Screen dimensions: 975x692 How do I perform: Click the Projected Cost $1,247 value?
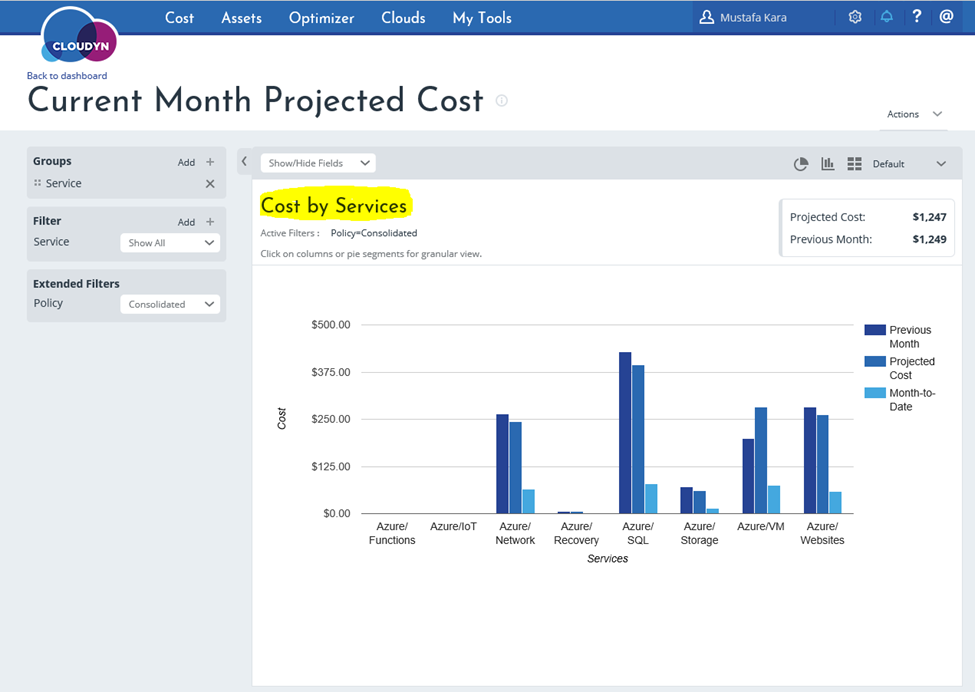(x=929, y=217)
